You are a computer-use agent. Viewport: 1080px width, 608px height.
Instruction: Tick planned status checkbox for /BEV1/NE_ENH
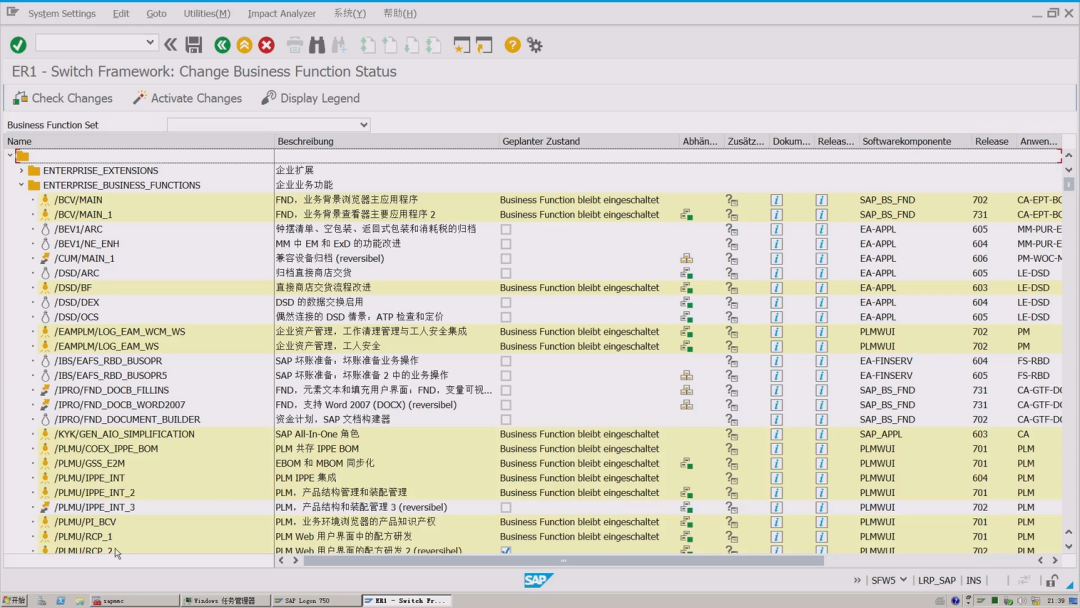[506, 244]
